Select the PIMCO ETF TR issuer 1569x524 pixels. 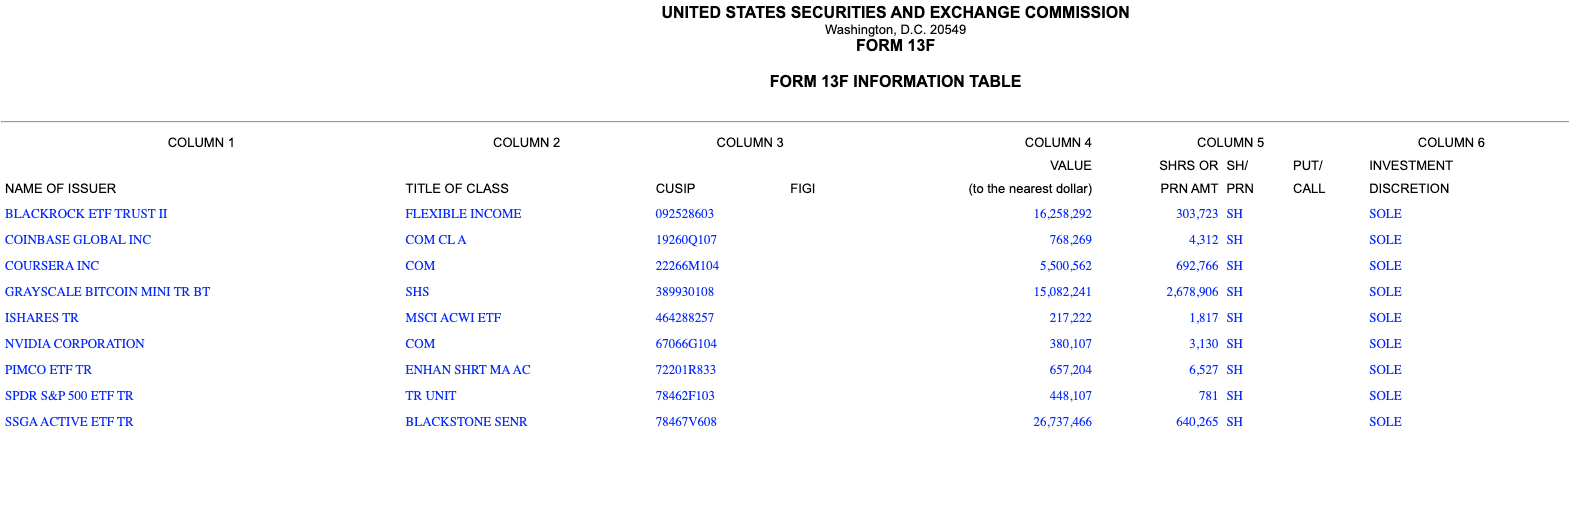point(48,370)
